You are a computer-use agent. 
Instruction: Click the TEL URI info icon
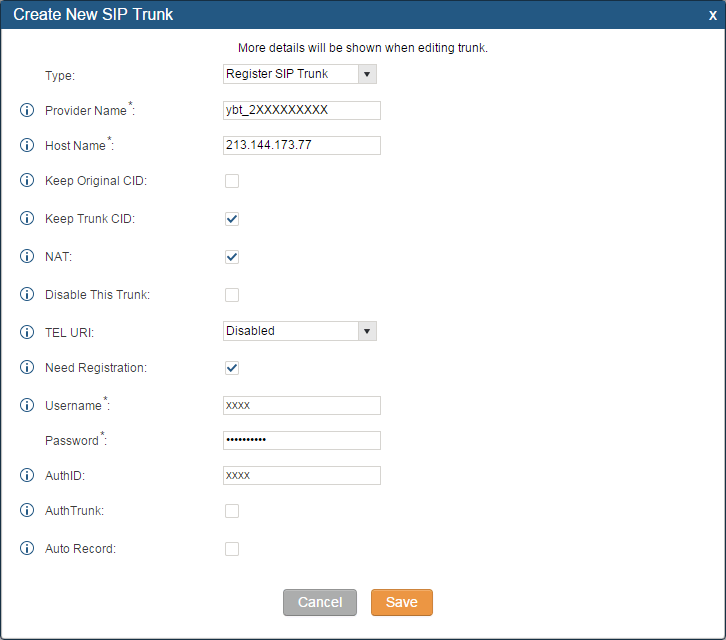pos(27,331)
